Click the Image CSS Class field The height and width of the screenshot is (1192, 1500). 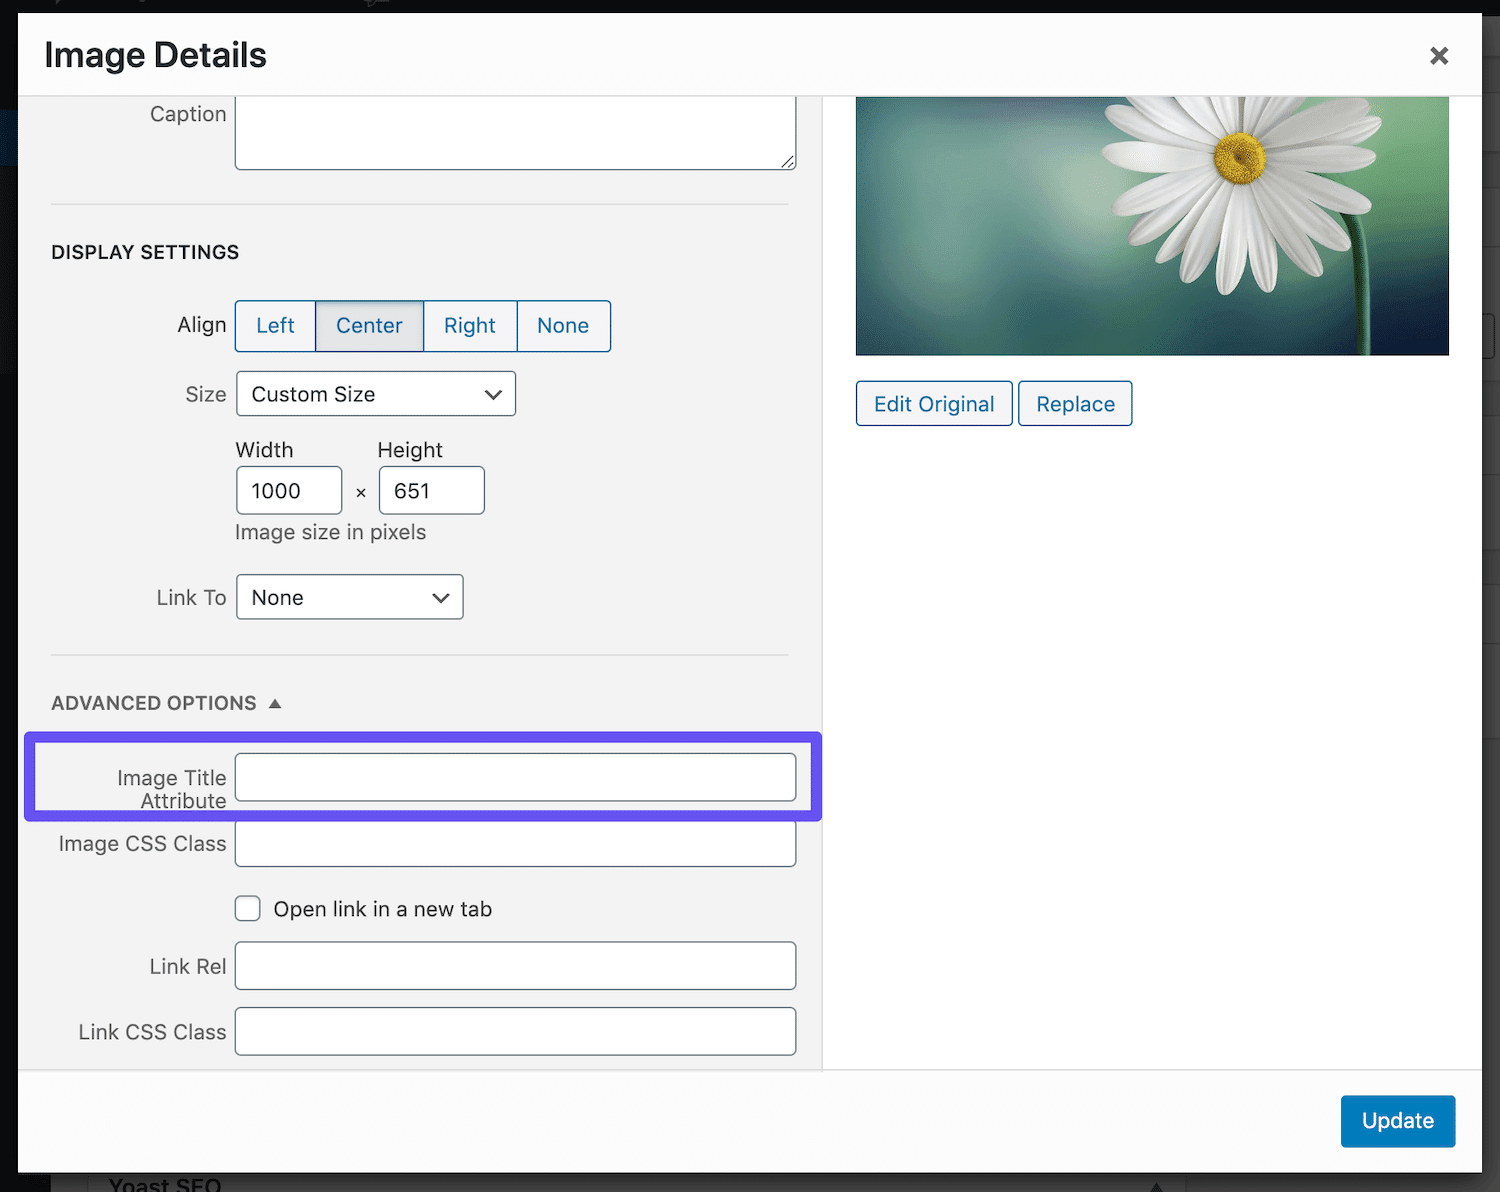coord(515,844)
